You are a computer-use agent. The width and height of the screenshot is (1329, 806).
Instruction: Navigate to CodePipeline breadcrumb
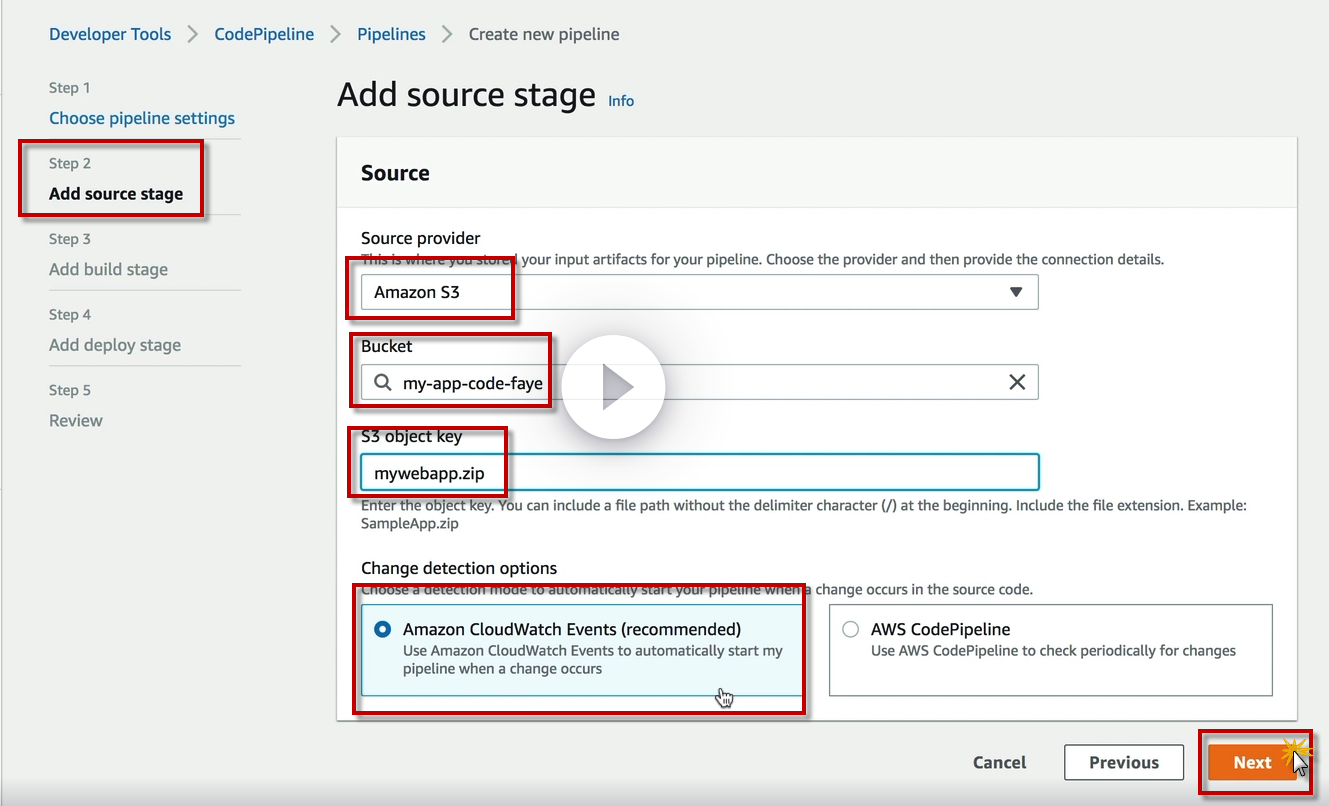264,34
